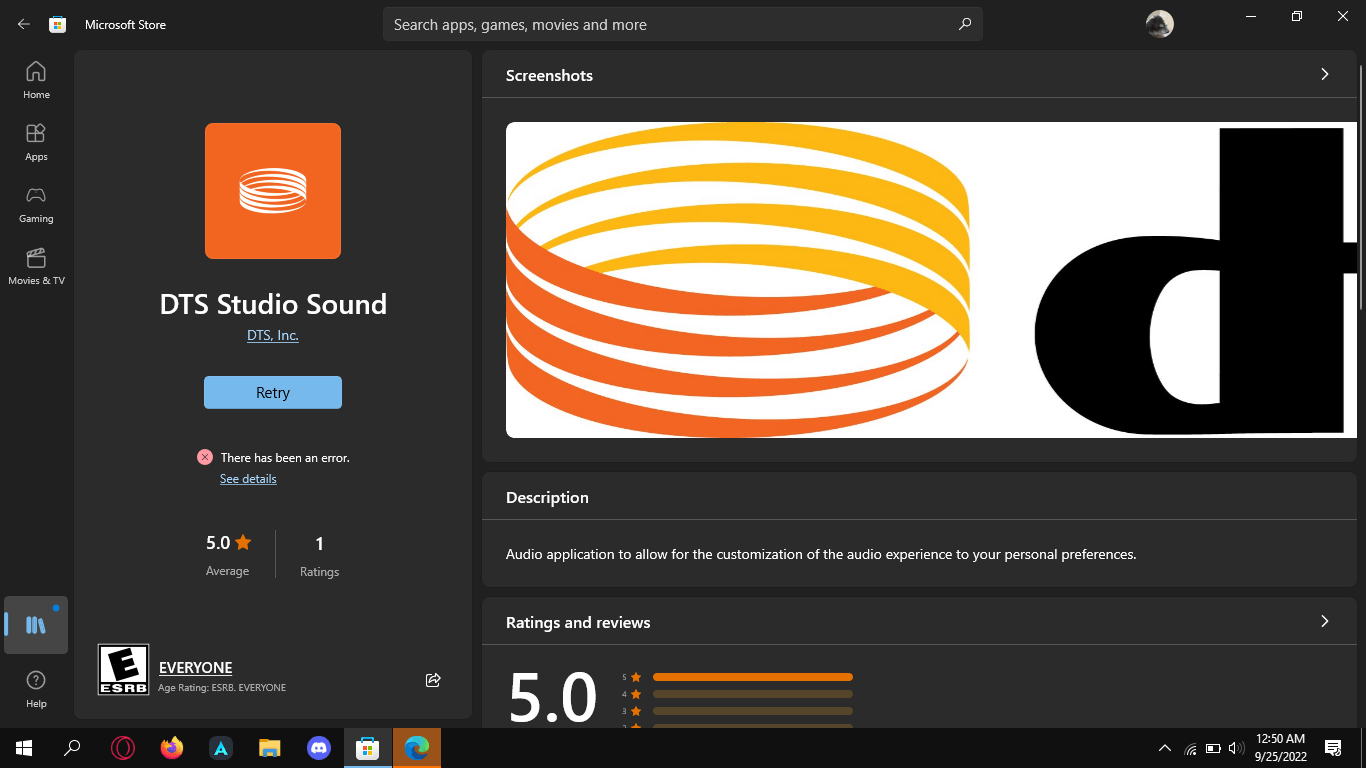Viewport: 1366px width, 768px height.
Task: Click the search magnifier icon
Action: [x=965, y=24]
